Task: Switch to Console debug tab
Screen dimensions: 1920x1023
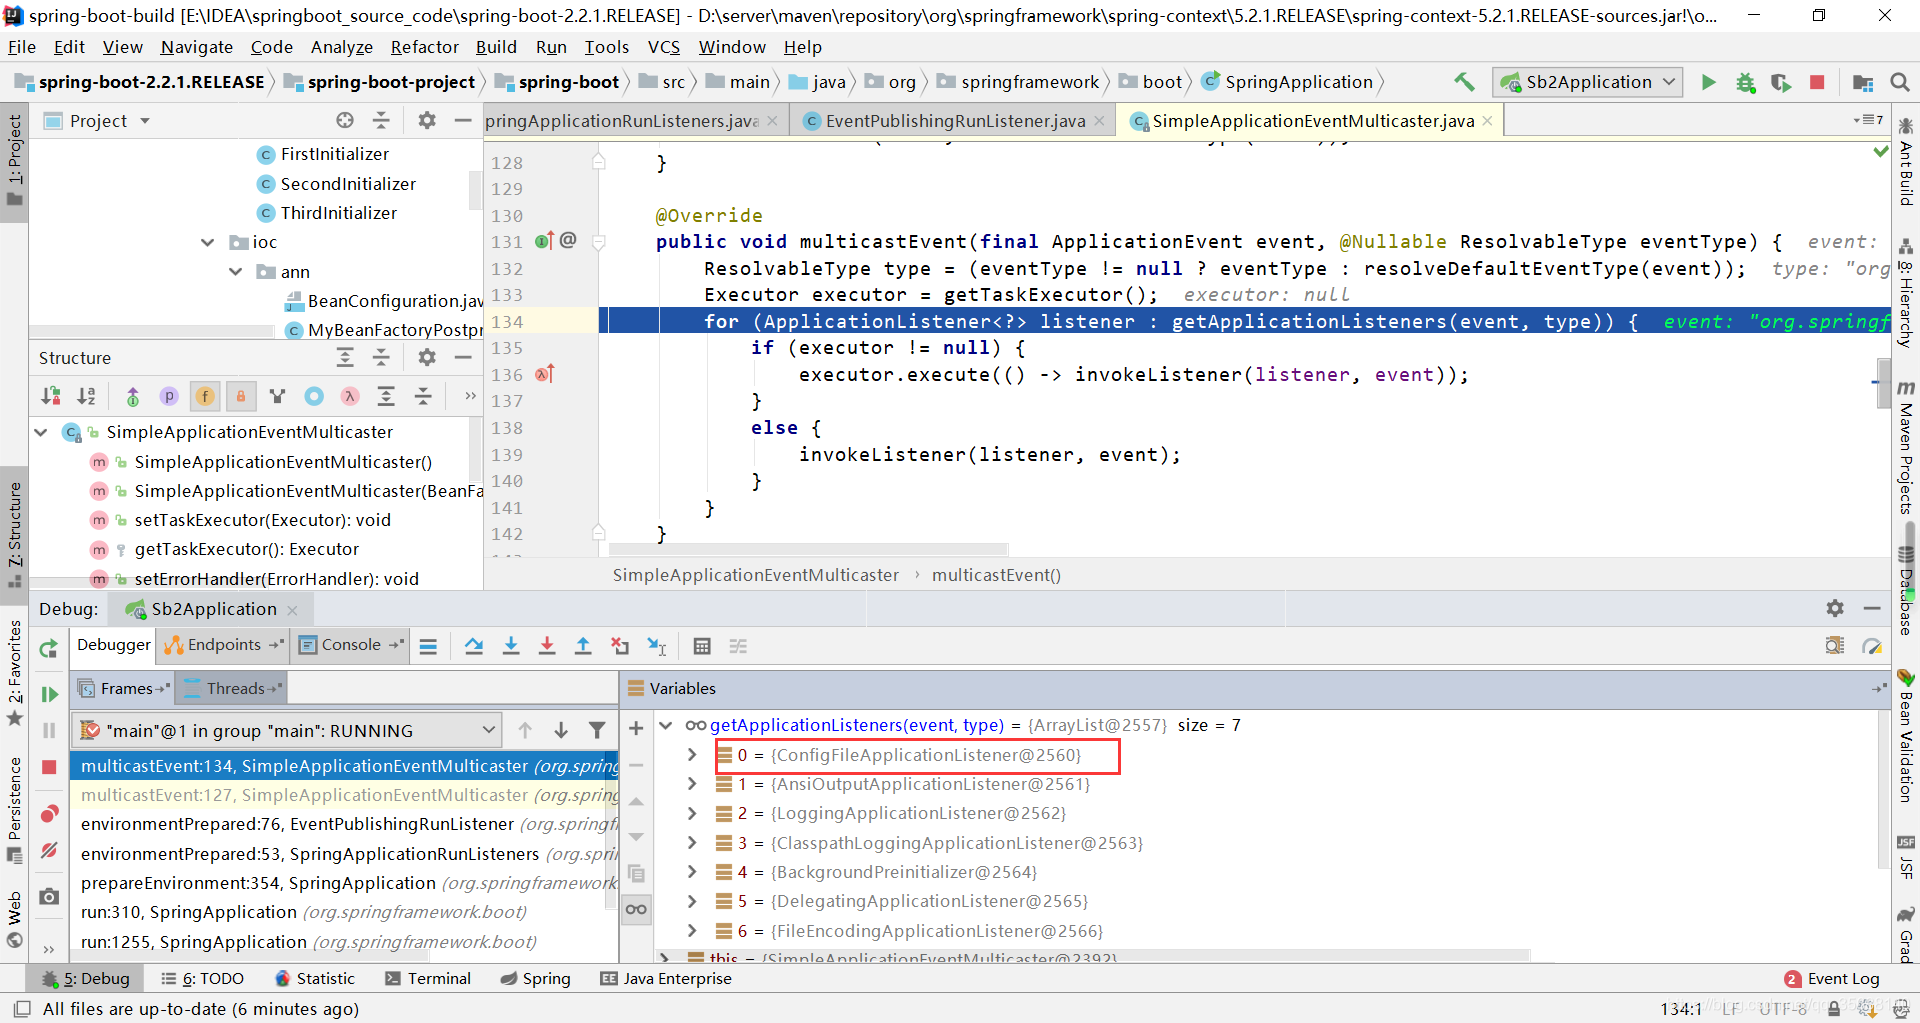Action: click(350, 645)
